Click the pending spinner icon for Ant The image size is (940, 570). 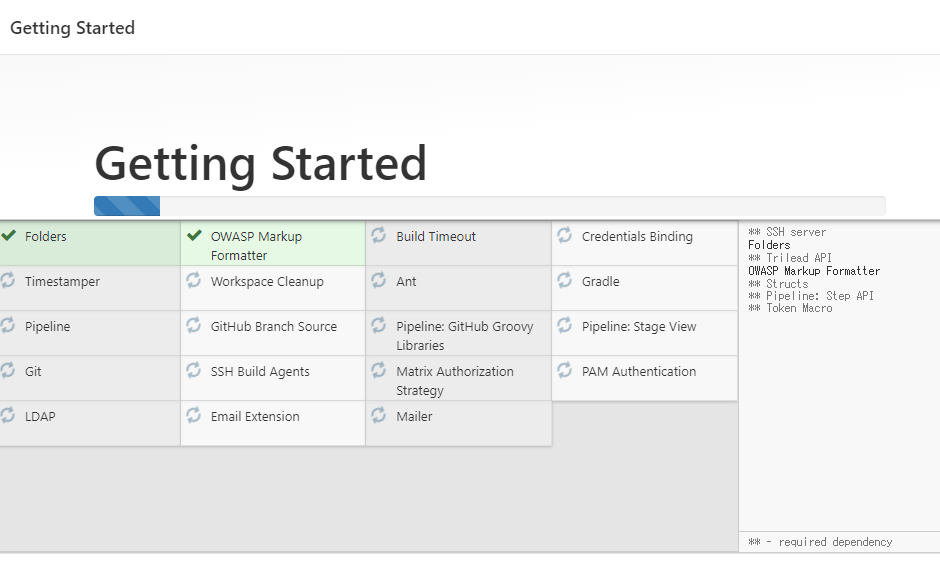(x=378, y=280)
